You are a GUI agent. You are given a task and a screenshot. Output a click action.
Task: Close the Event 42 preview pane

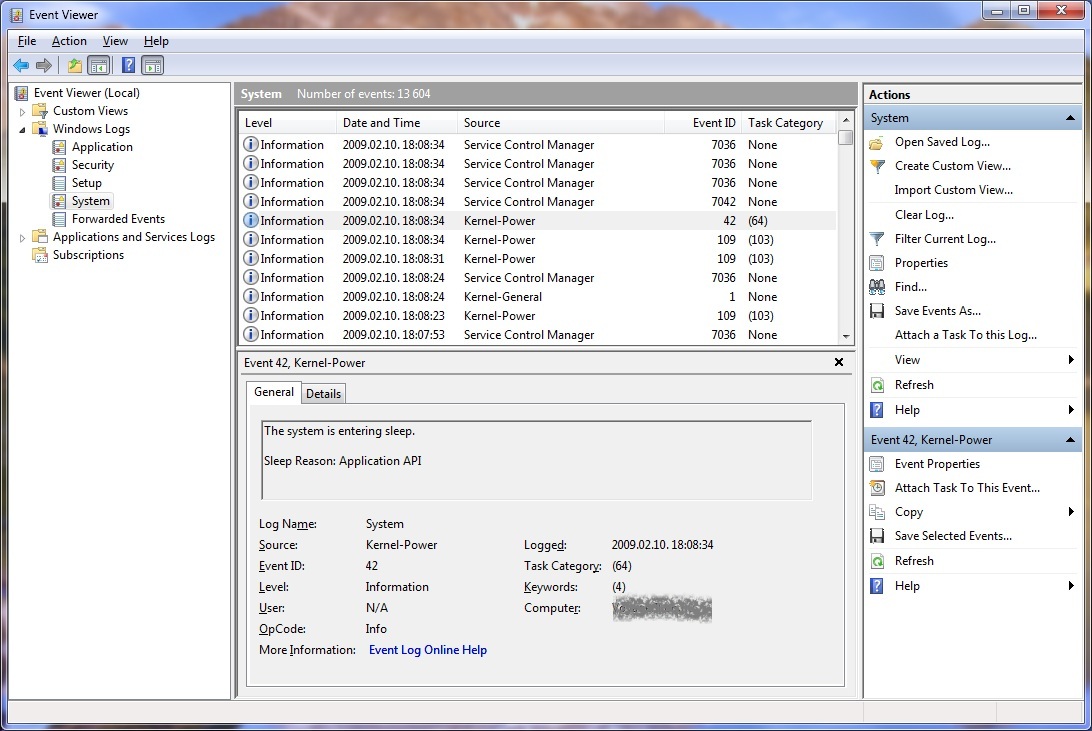(839, 362)
